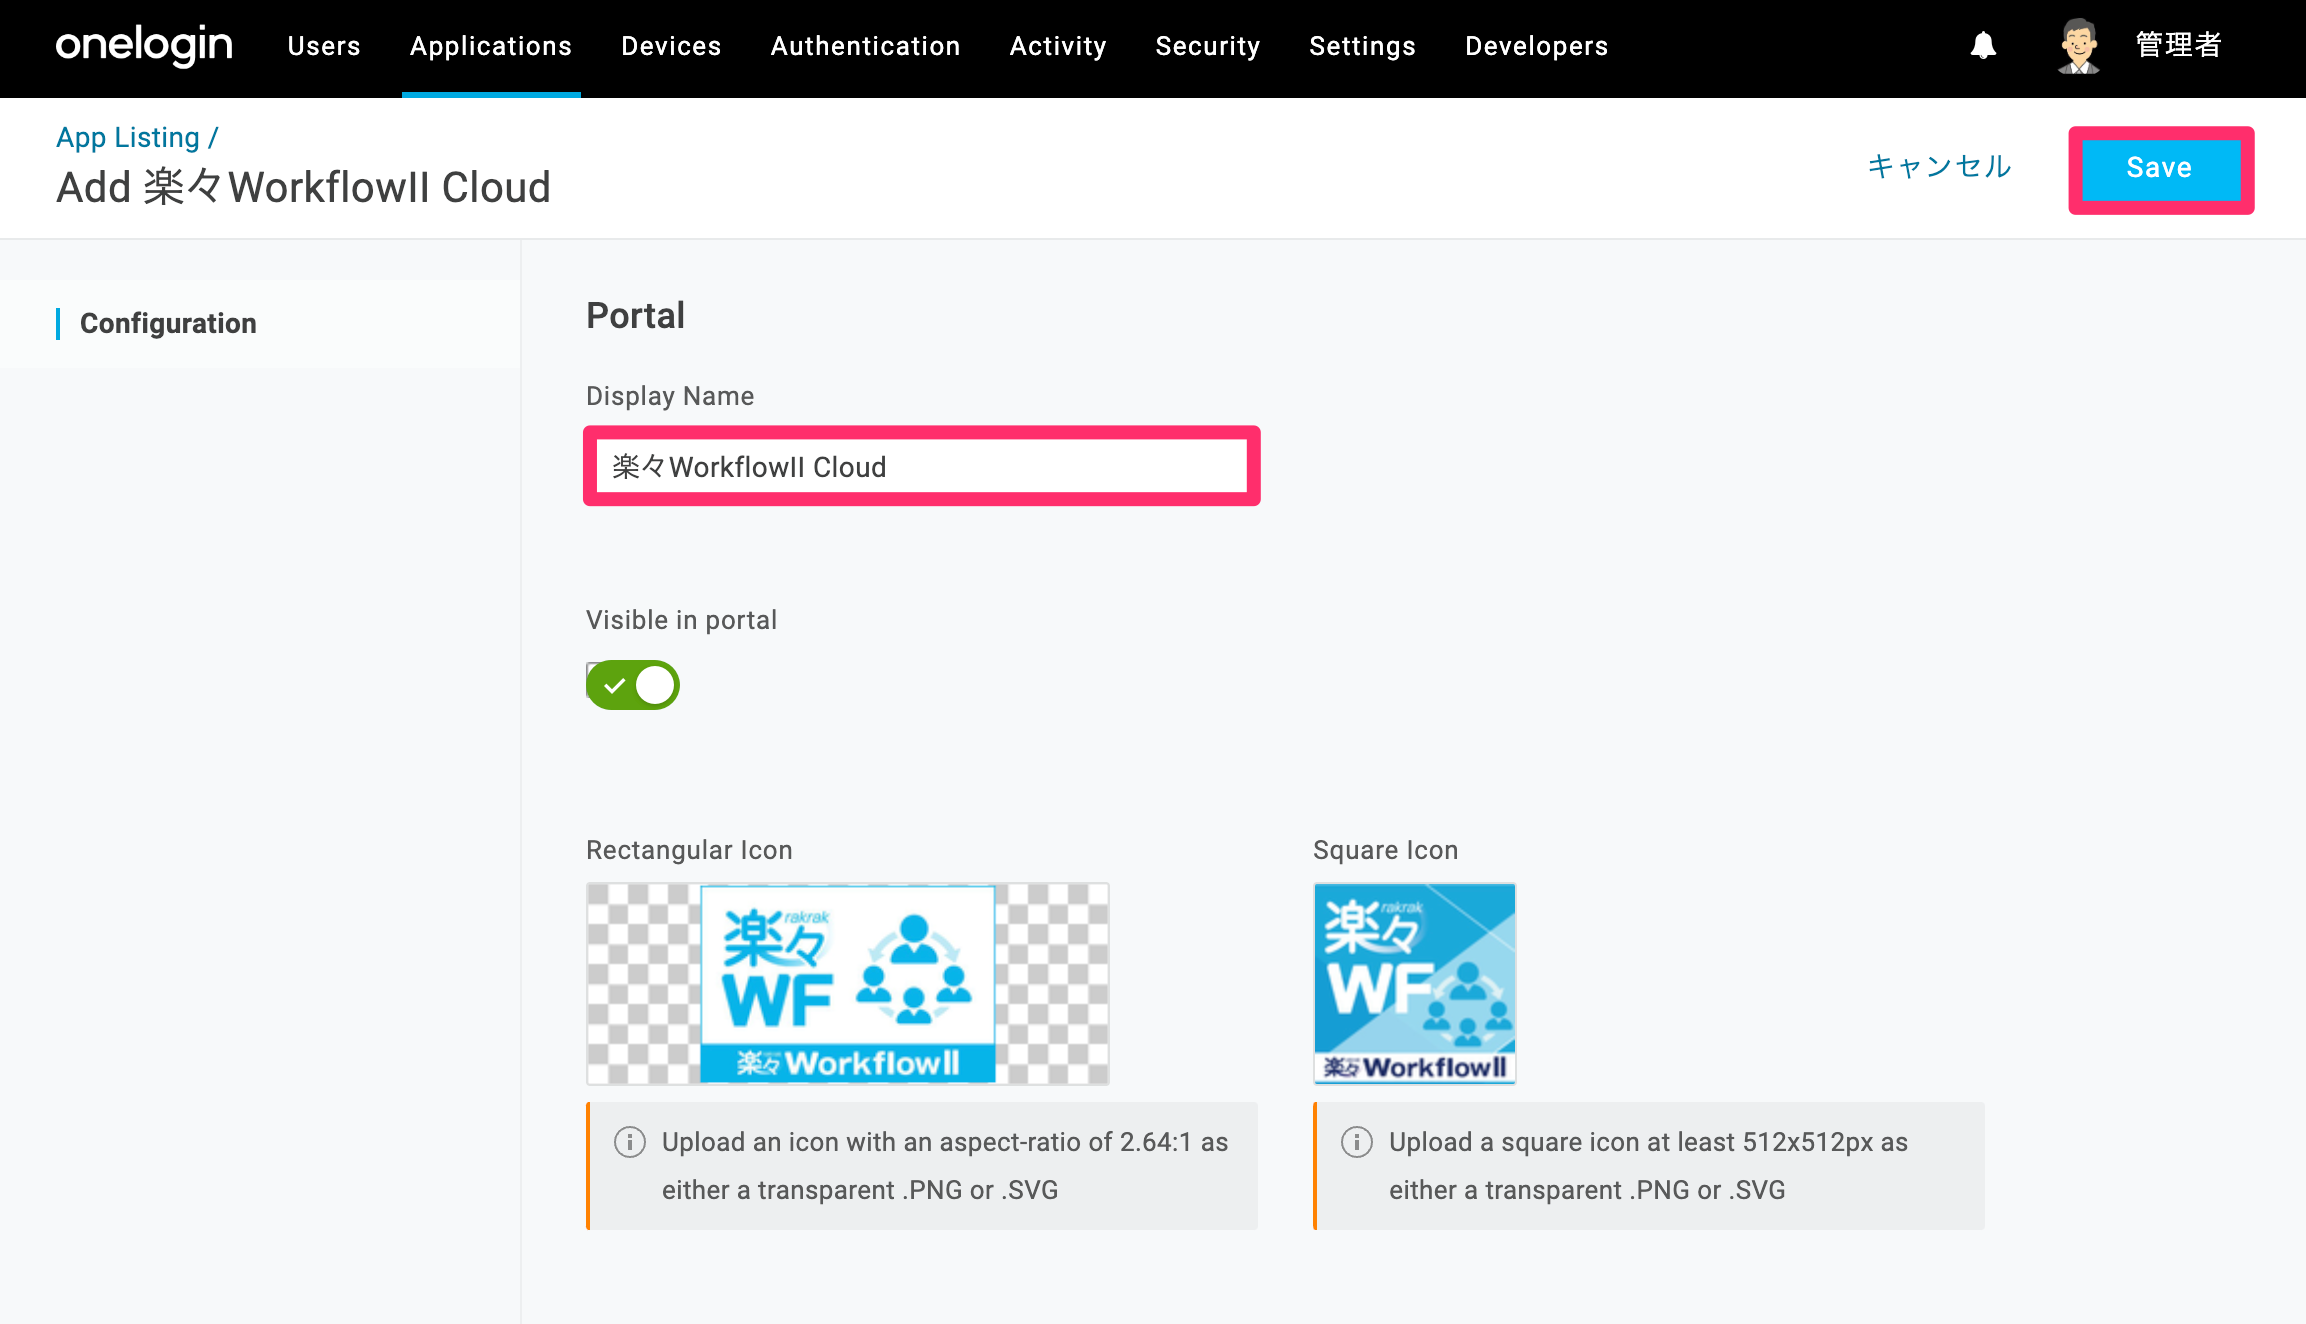Open the notifications bell
Image resolution: width=2306 pixels, height=1324 pixels.
coord(1983,45)
